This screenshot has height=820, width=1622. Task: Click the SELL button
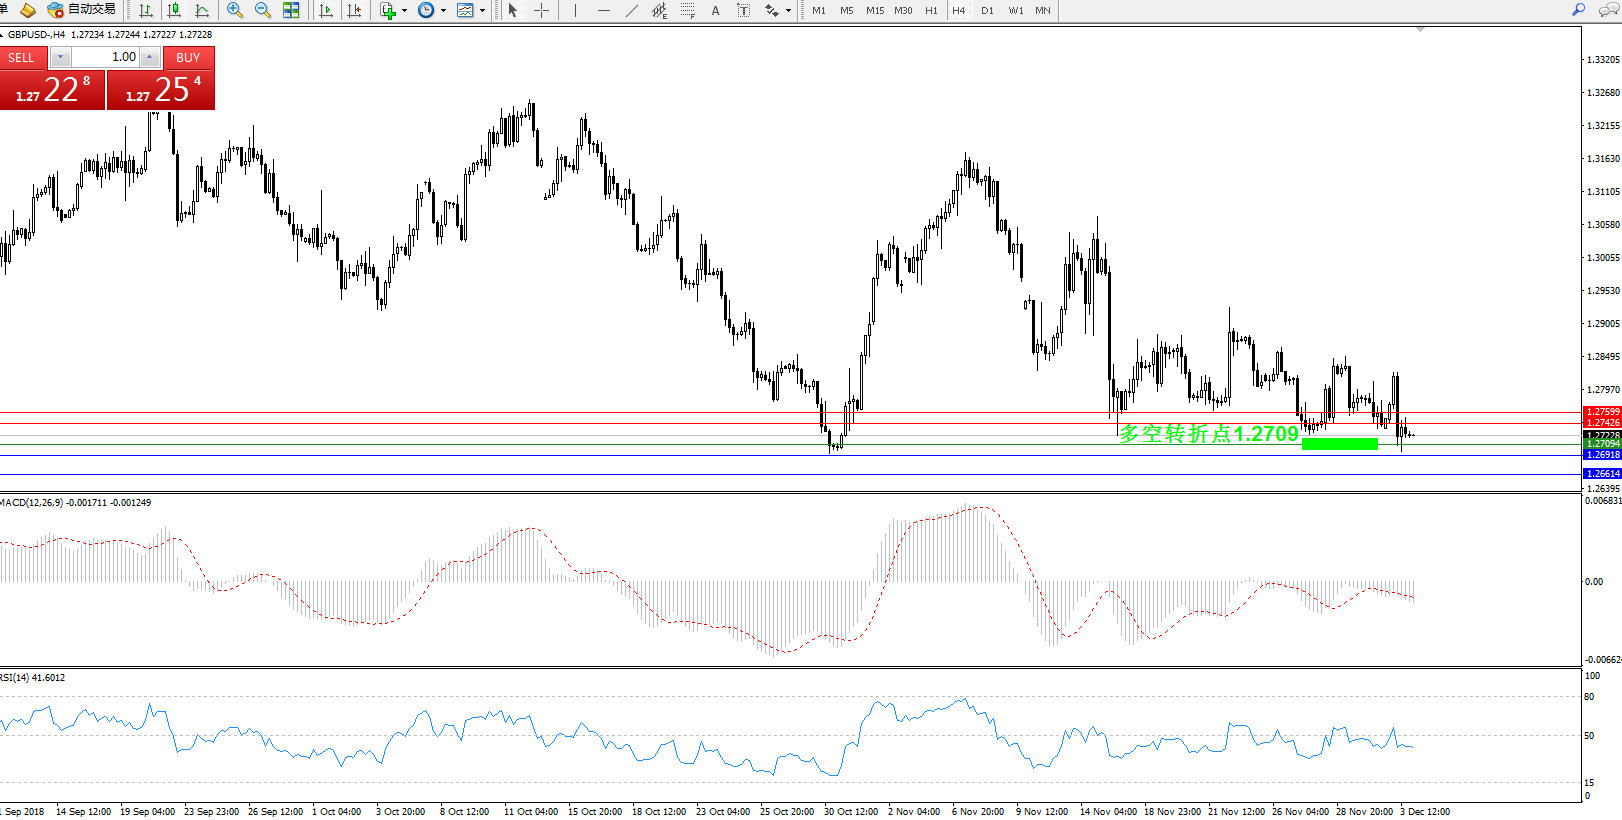click(x=22, y=58)
